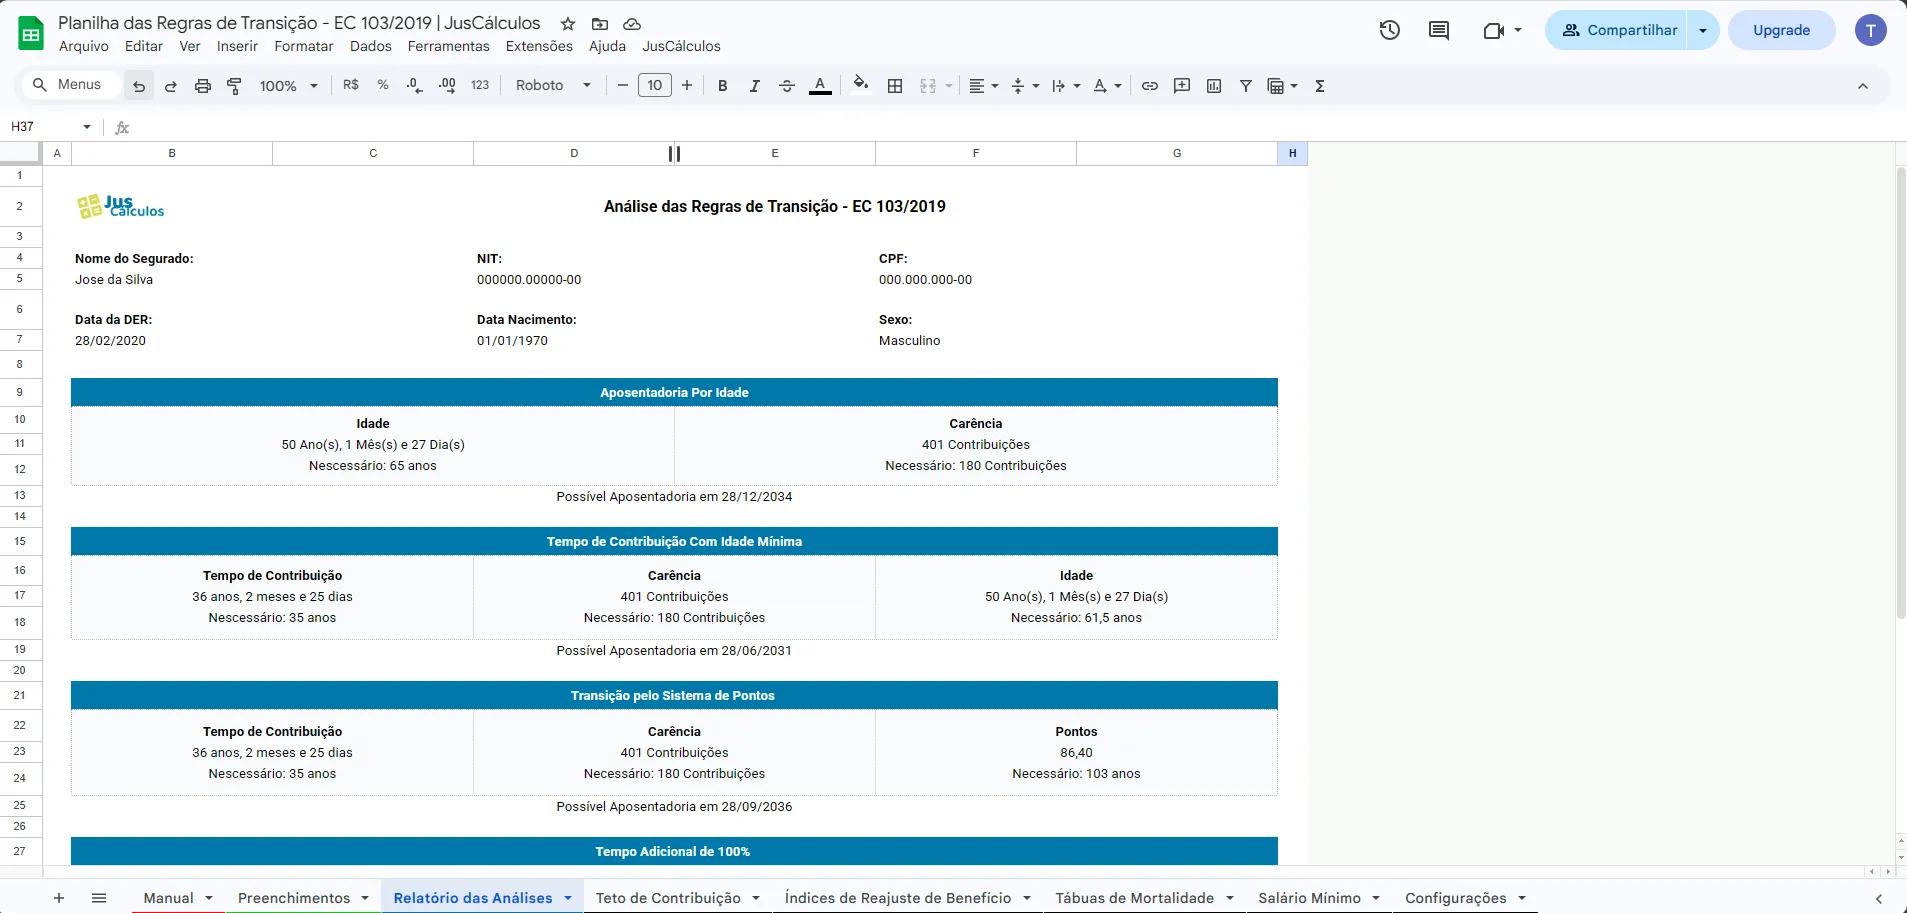
Task: Open number format 123 menu
Action: (x=480, y=86)
